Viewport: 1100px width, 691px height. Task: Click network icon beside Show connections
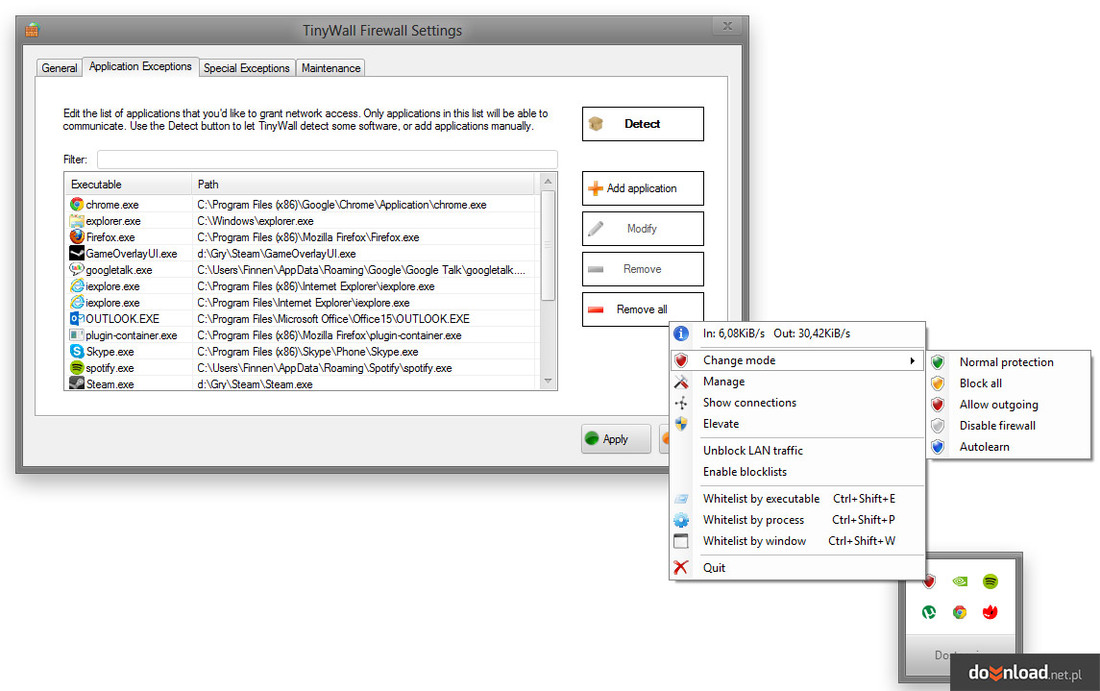click(680, 403)
